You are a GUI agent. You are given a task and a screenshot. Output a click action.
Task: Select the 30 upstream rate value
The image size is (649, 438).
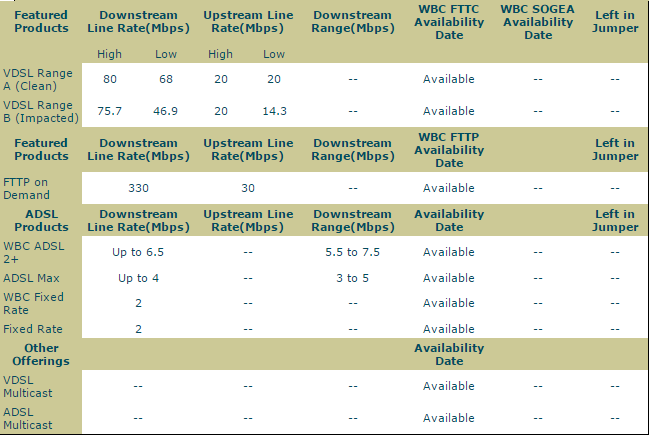click(x=248, y=188)
